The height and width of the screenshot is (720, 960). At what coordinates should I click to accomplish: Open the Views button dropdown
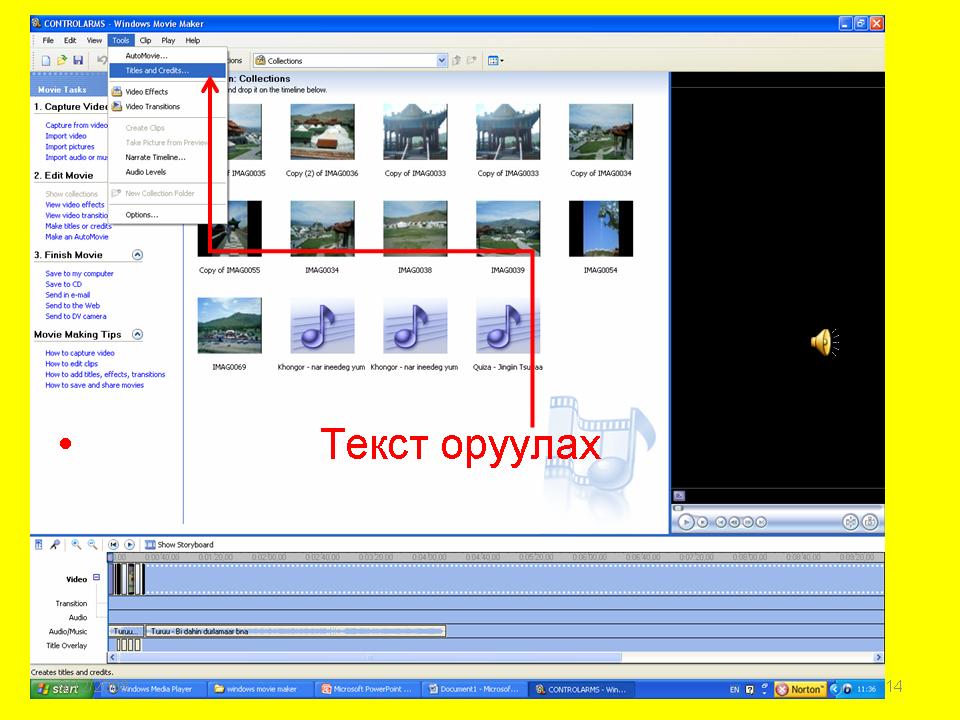pyautogui.click(x=495, y=61)
